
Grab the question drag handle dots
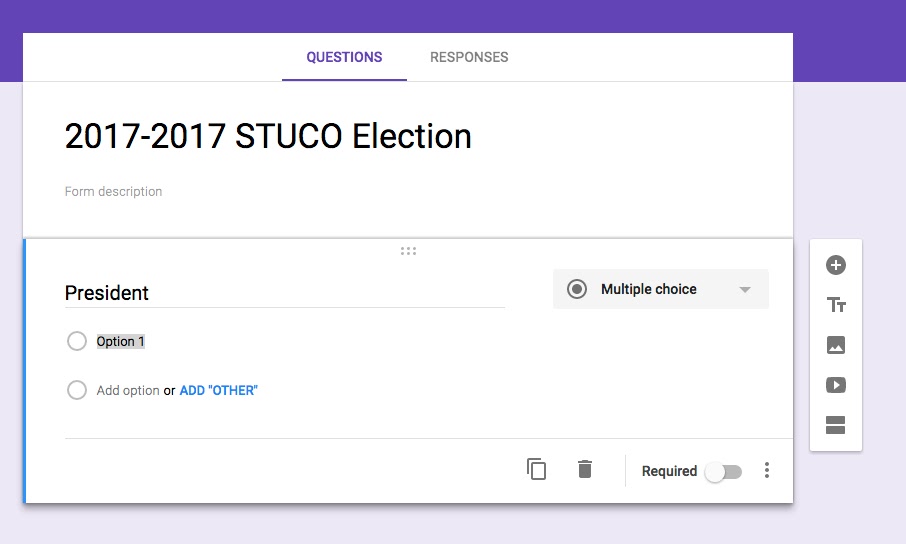409,251
